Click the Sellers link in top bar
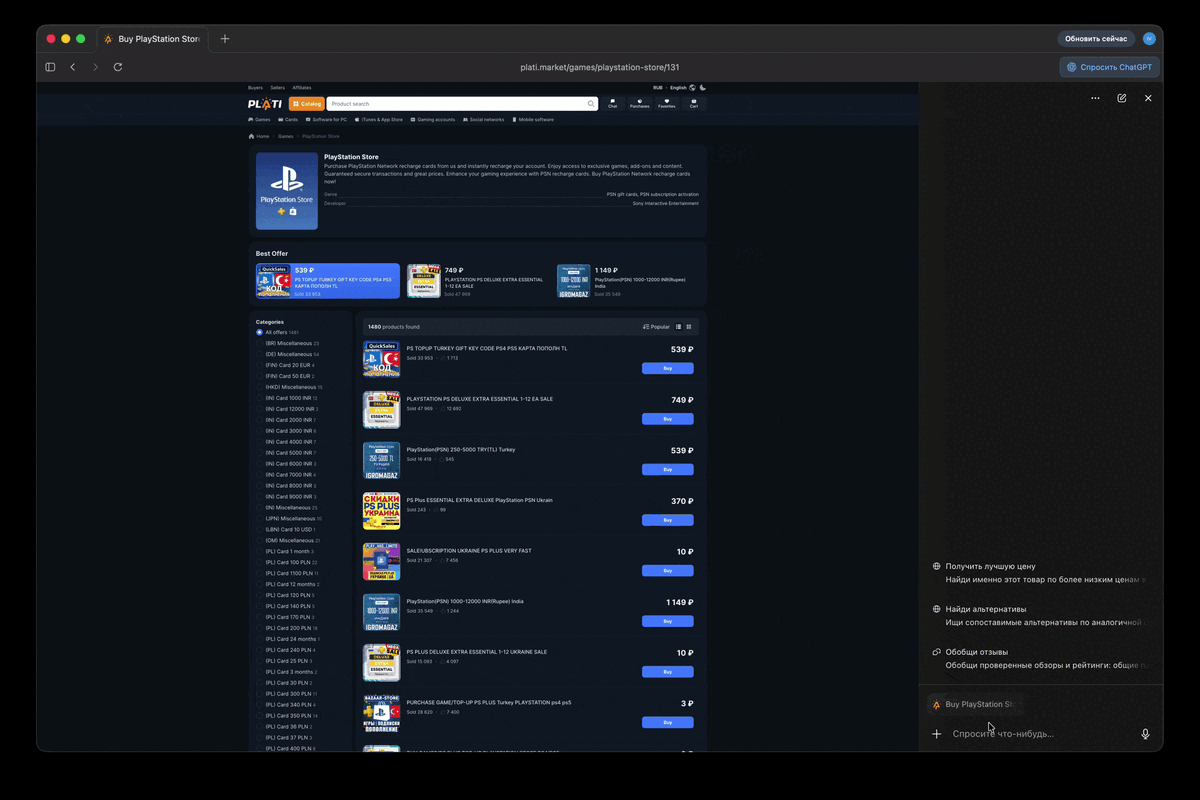 tap(278, 87)
